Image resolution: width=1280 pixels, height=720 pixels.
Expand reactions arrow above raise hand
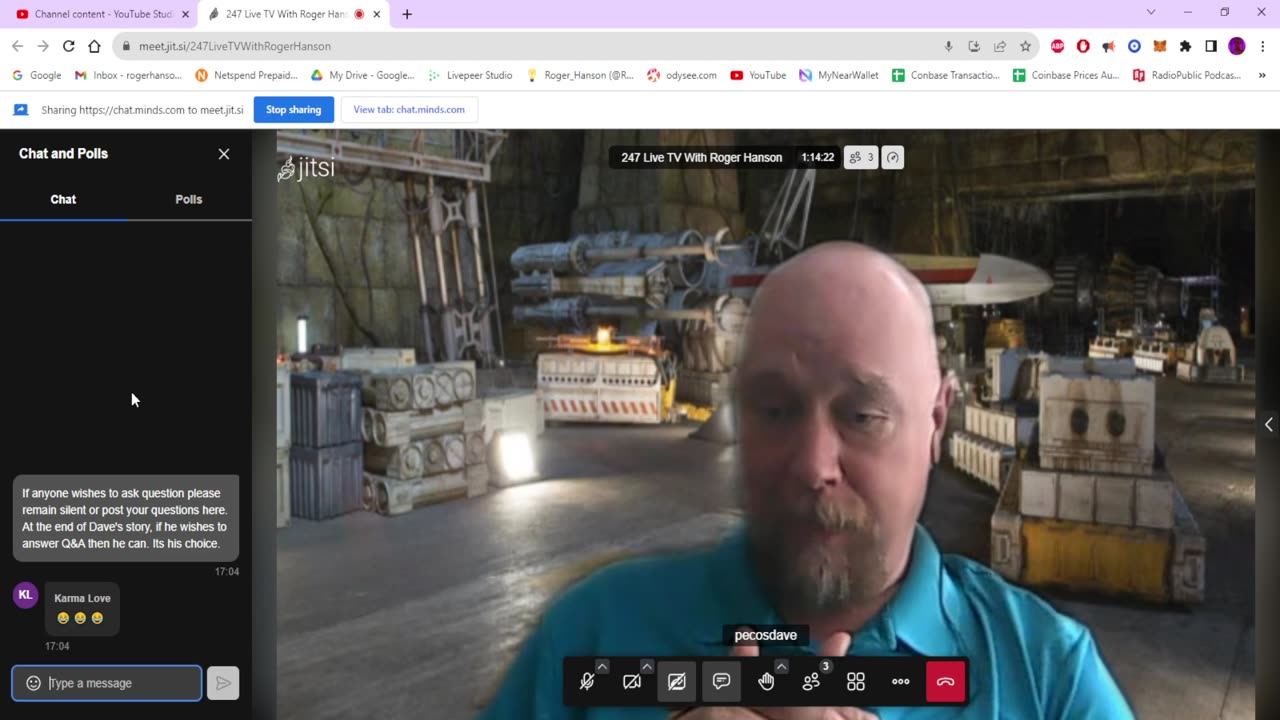(x=781, y=666)
